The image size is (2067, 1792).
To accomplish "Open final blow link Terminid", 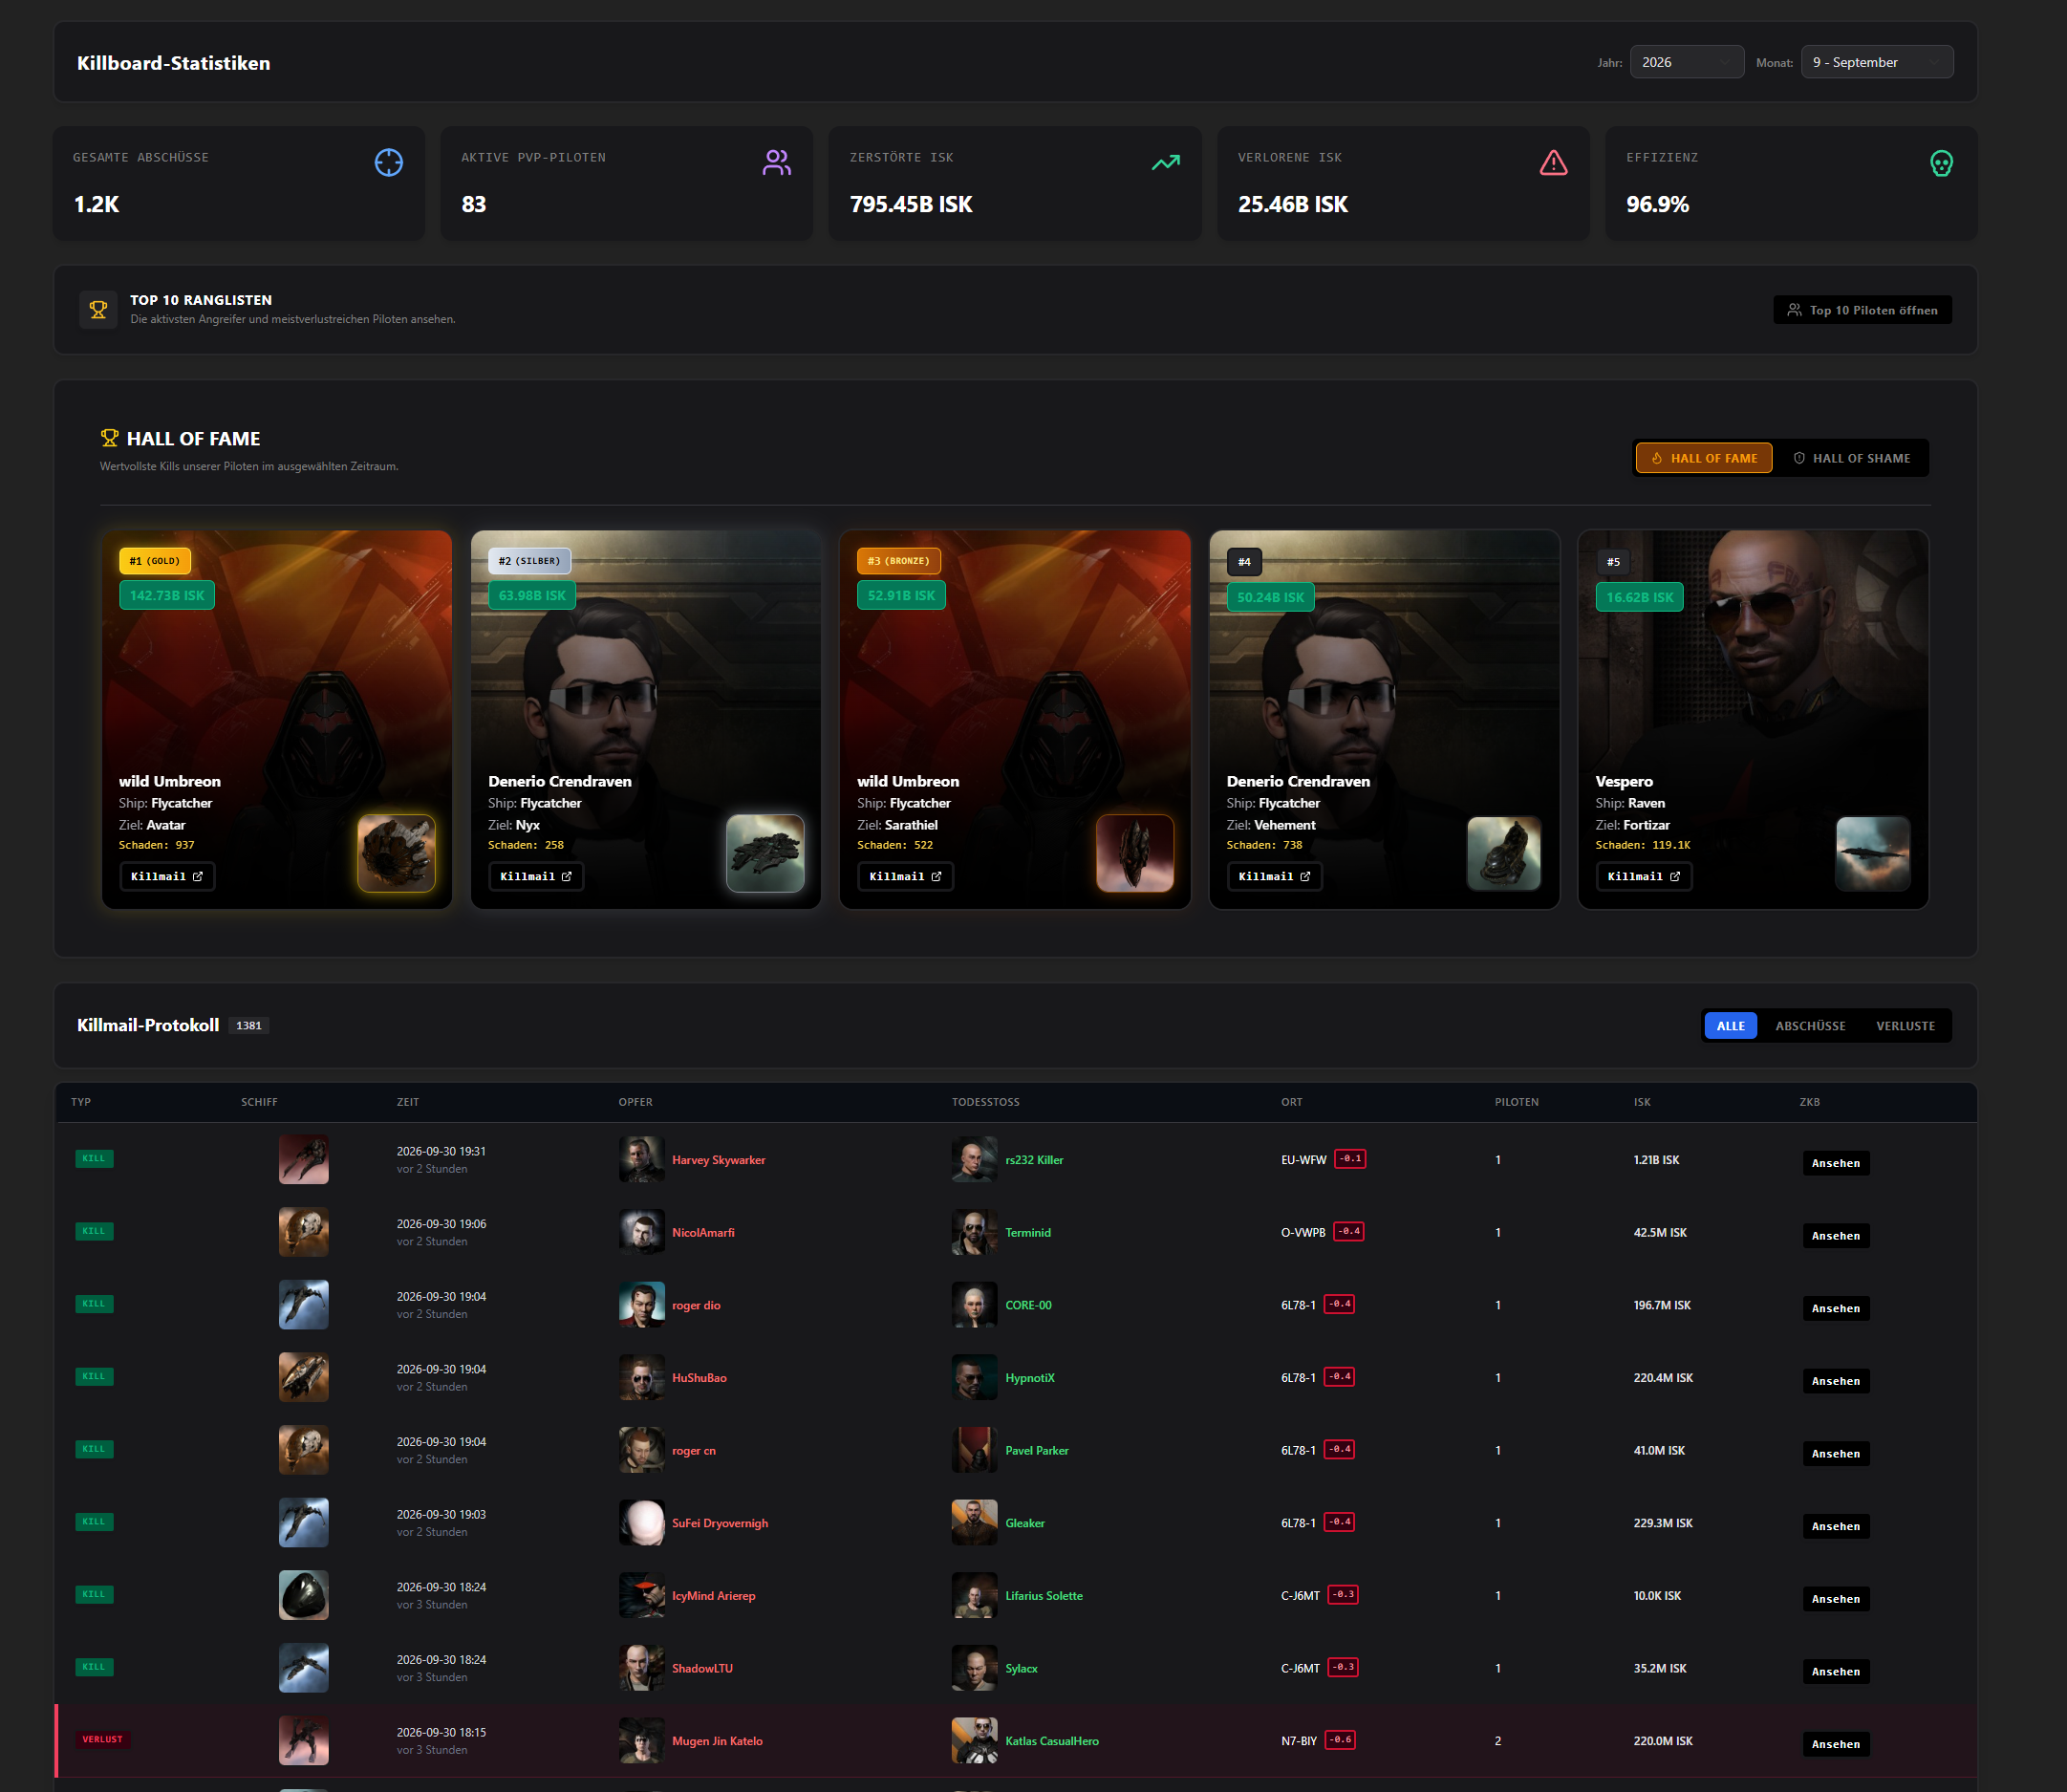I will tap(1028, 1233).
